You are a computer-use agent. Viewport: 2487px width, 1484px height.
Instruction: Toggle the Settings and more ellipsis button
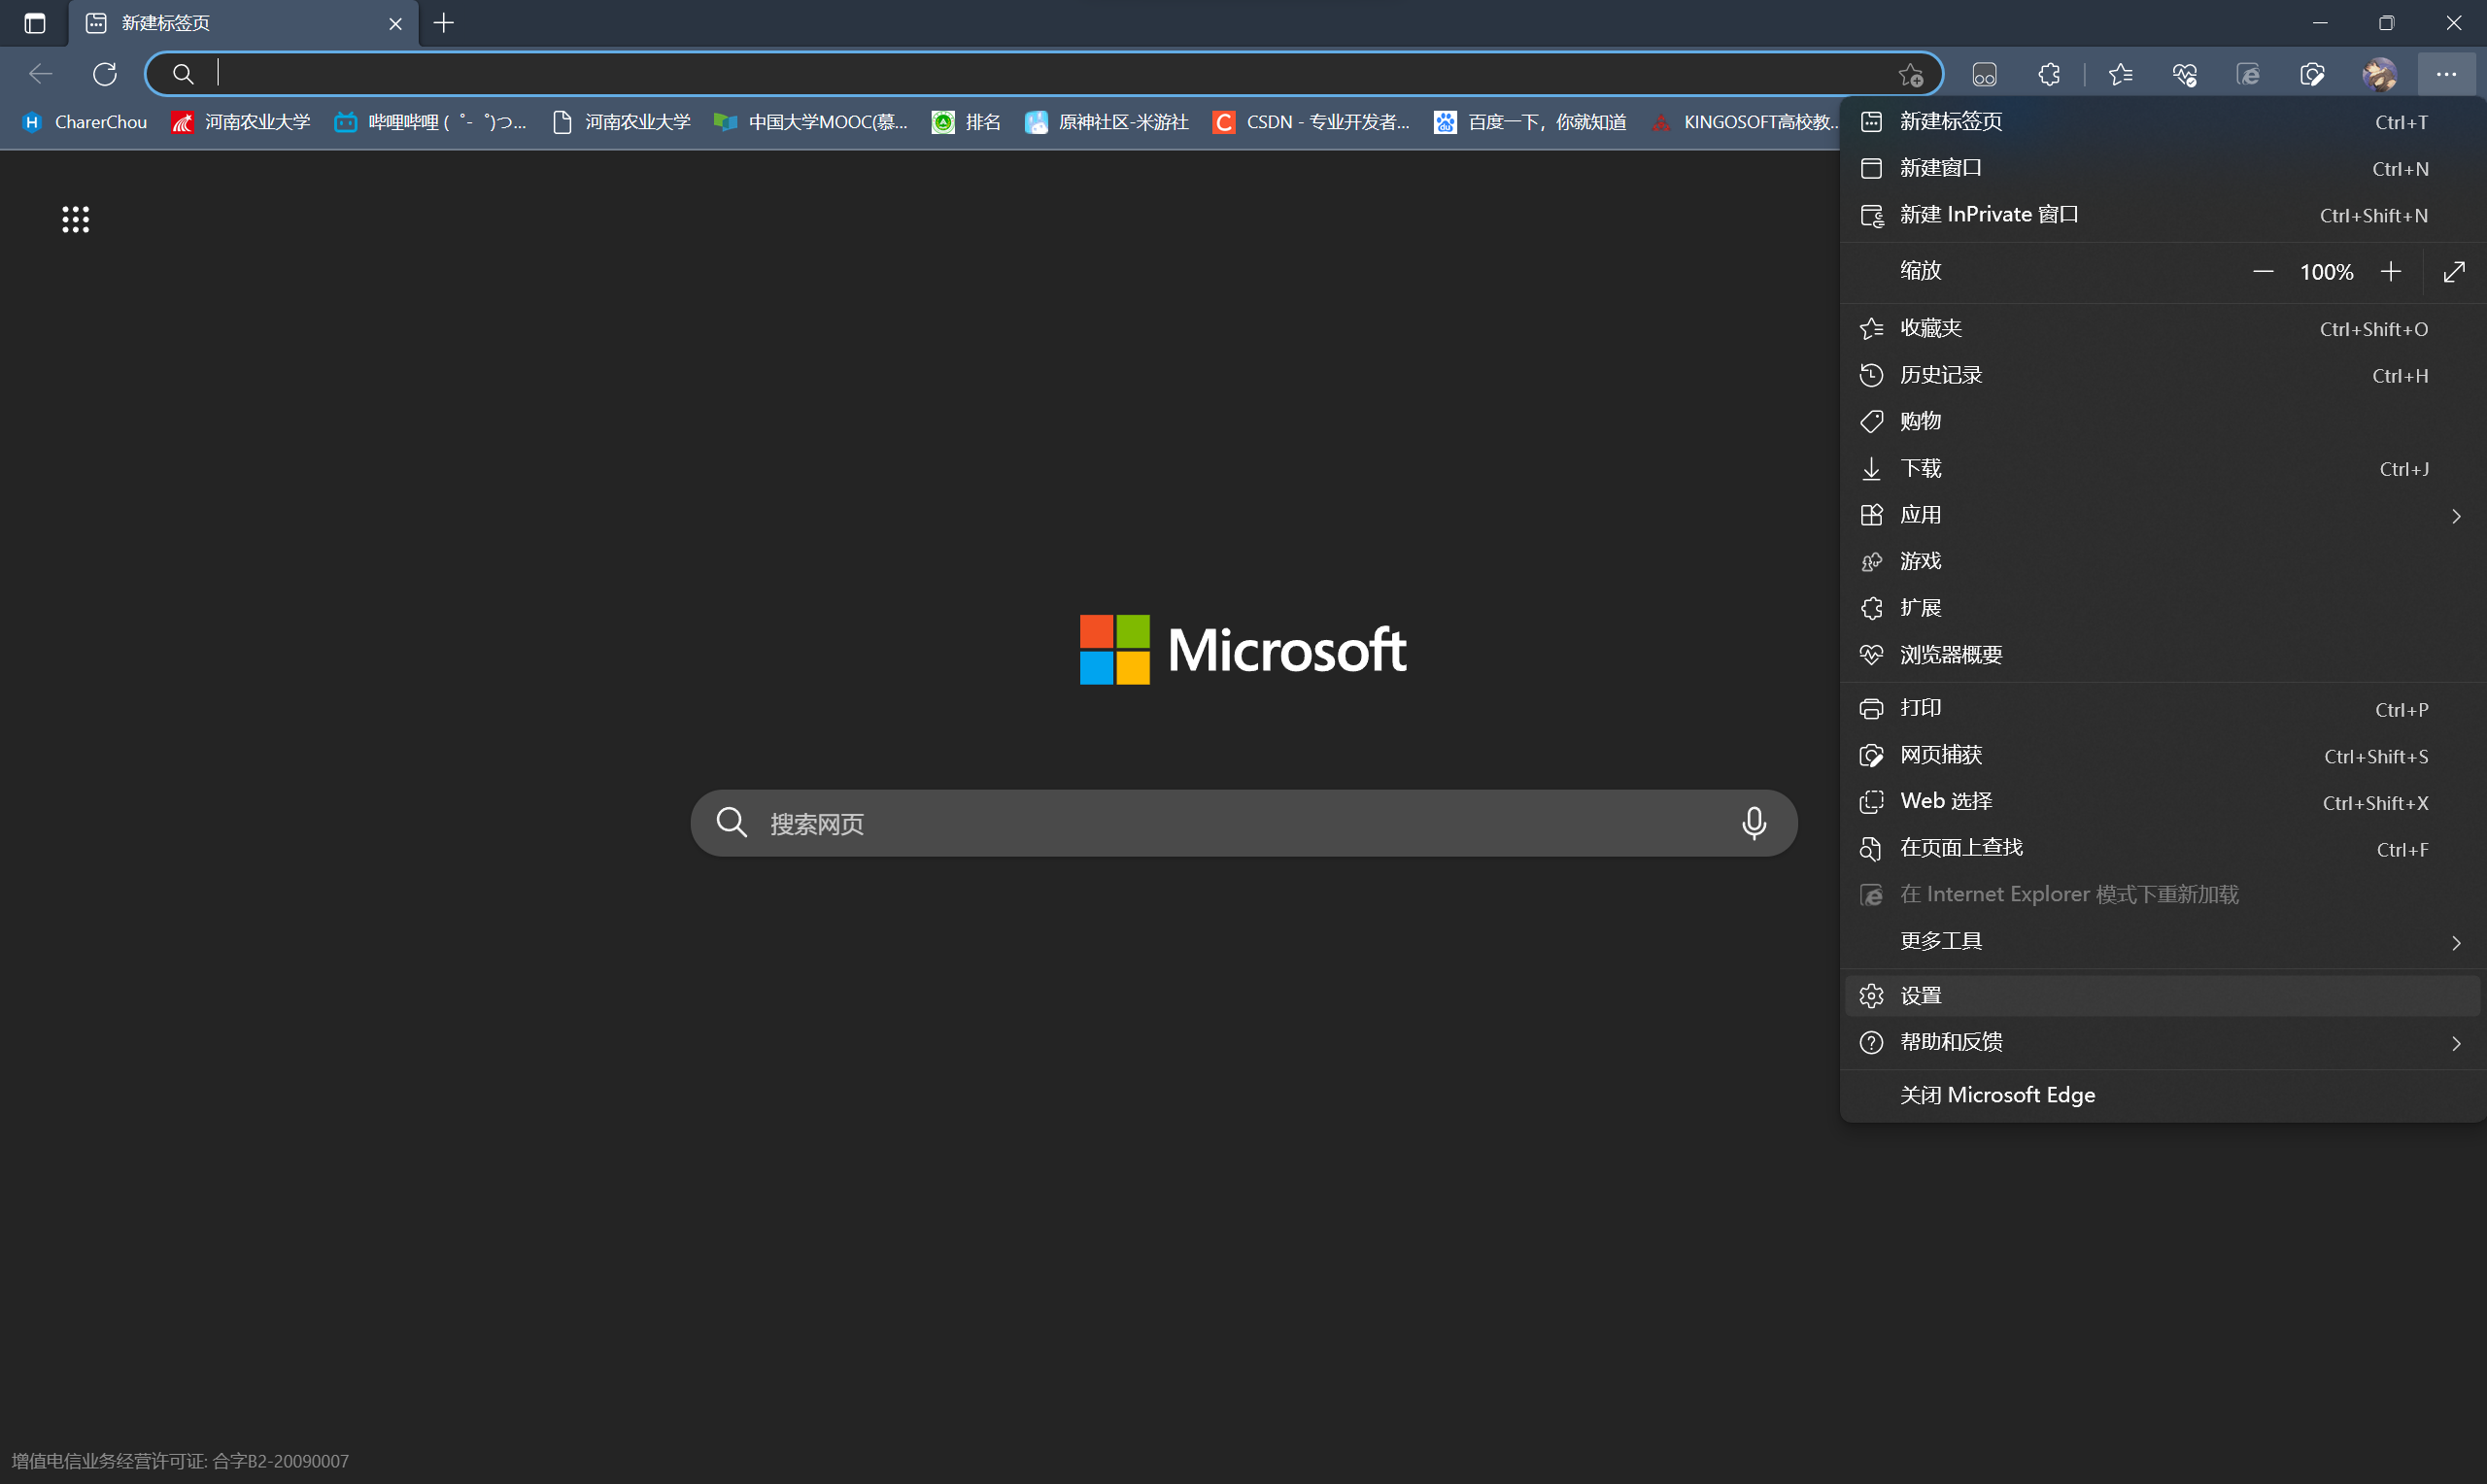(2446, 74)
